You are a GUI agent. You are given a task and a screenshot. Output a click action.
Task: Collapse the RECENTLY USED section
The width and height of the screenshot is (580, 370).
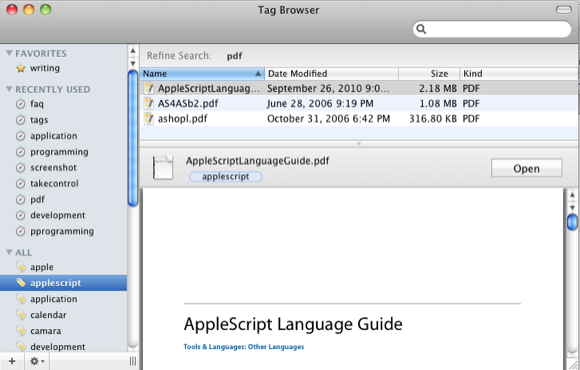(9, 89)
